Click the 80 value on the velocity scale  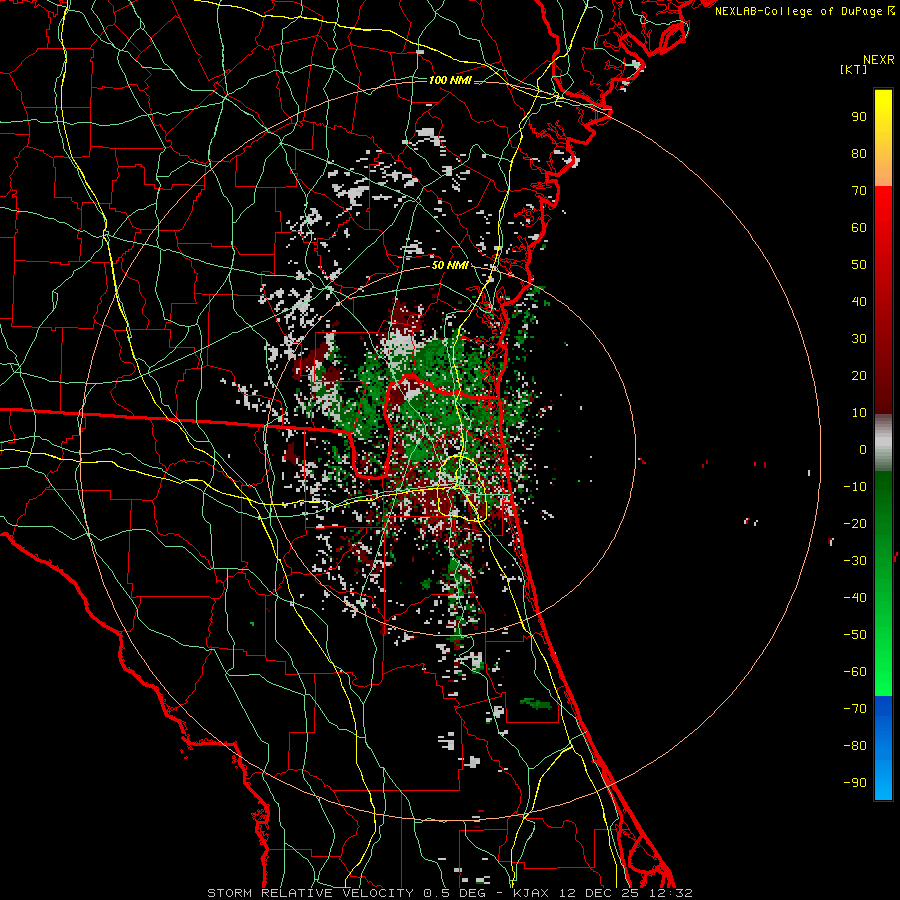pyautogui.click(x=859, y=154)
